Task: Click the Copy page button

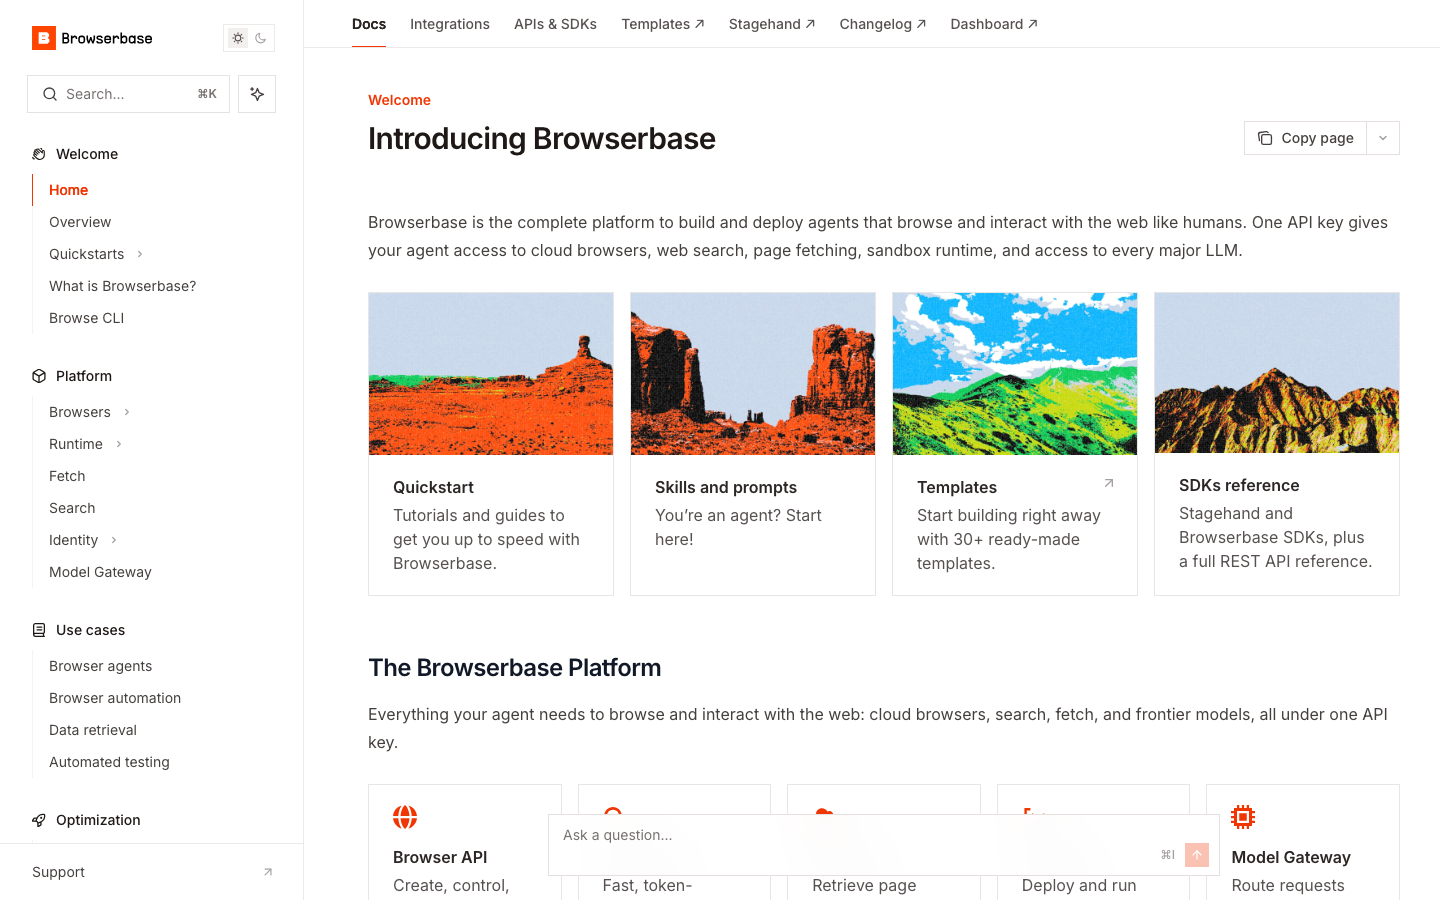Action: tap(1305, 138)
